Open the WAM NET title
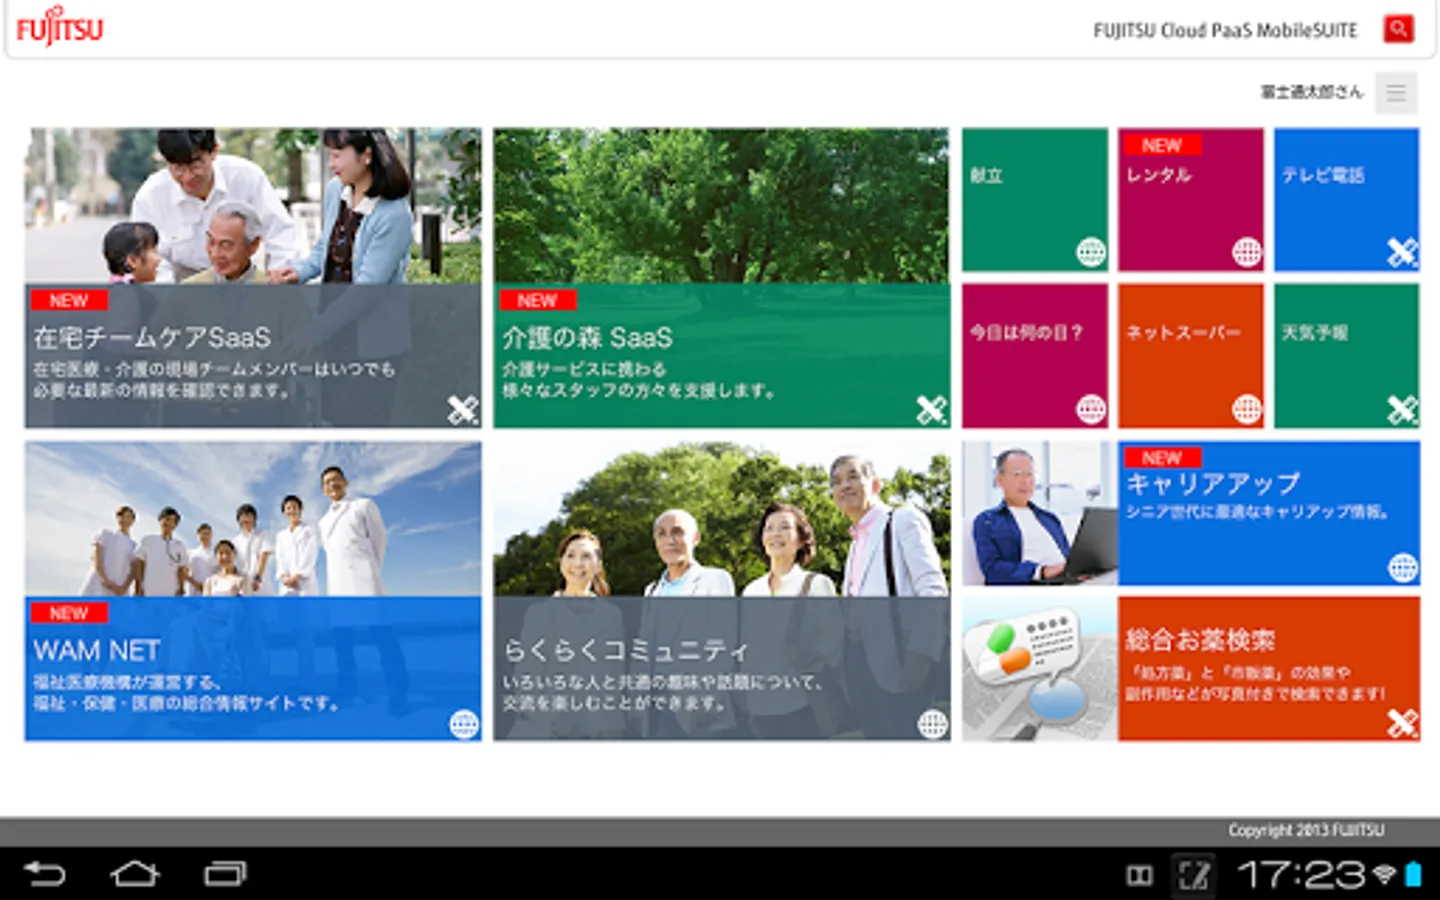 click(x=96, y=651)
